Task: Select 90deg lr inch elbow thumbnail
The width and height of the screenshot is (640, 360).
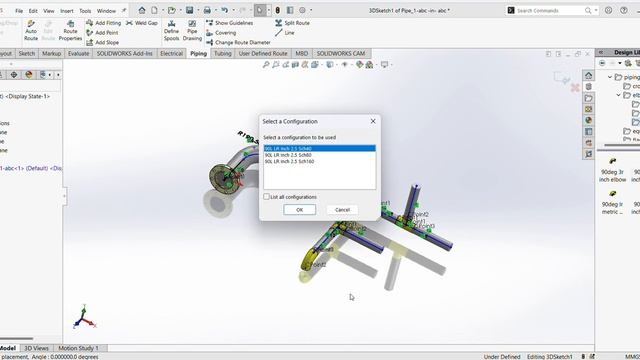Action: [x=613, y=170]
